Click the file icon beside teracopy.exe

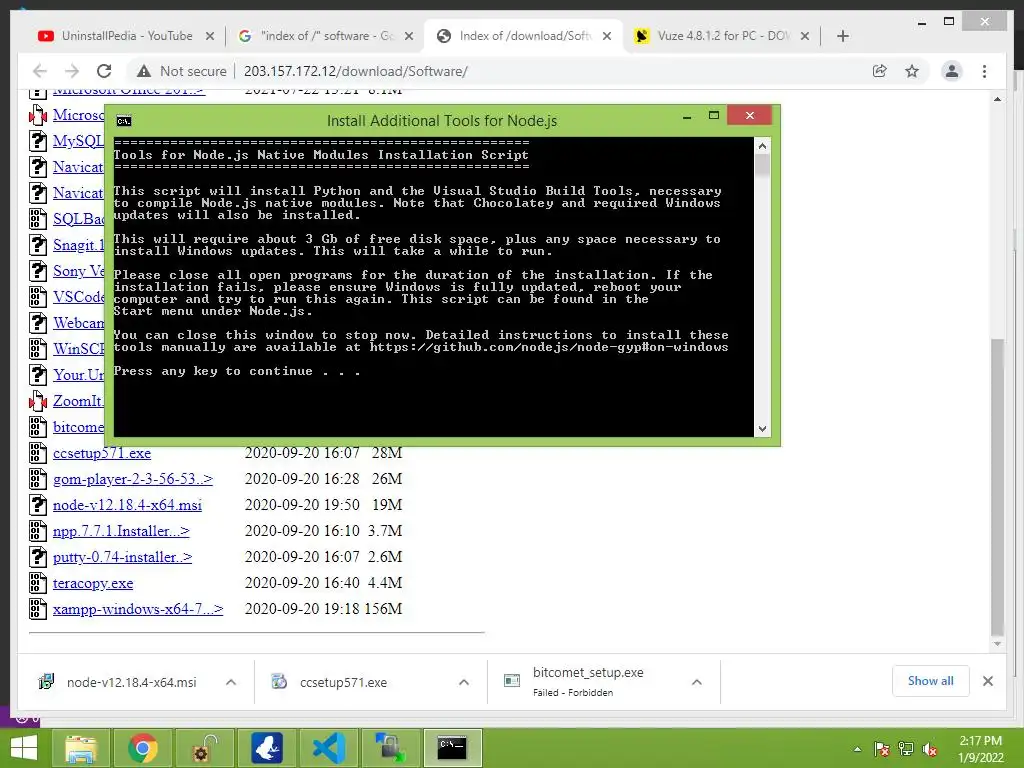pyautogui.click(x=38, y=583)
